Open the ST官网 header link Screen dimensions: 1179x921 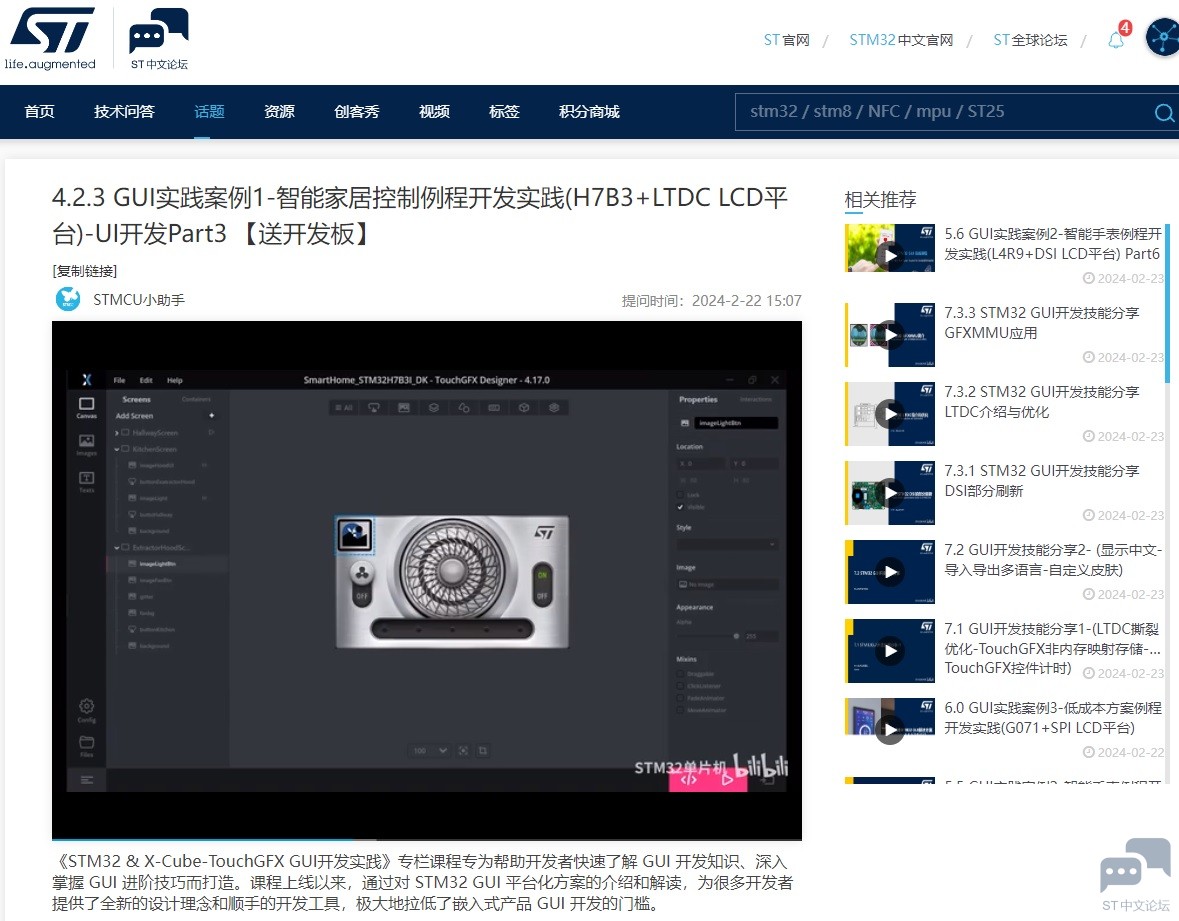(x=787, y=40)
